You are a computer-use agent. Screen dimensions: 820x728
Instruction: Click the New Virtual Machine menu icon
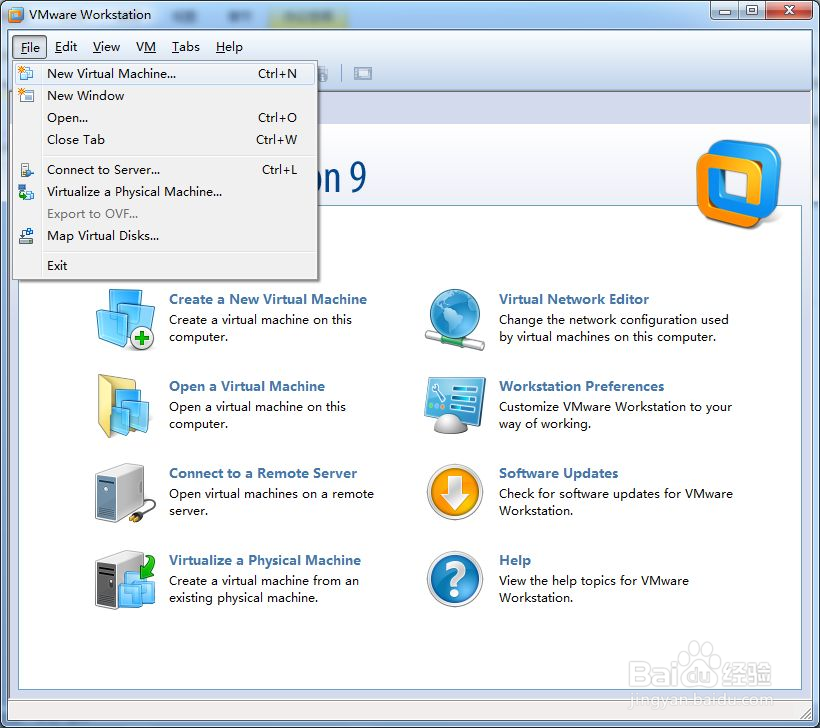pyautogui.click(x=26, y=73)
